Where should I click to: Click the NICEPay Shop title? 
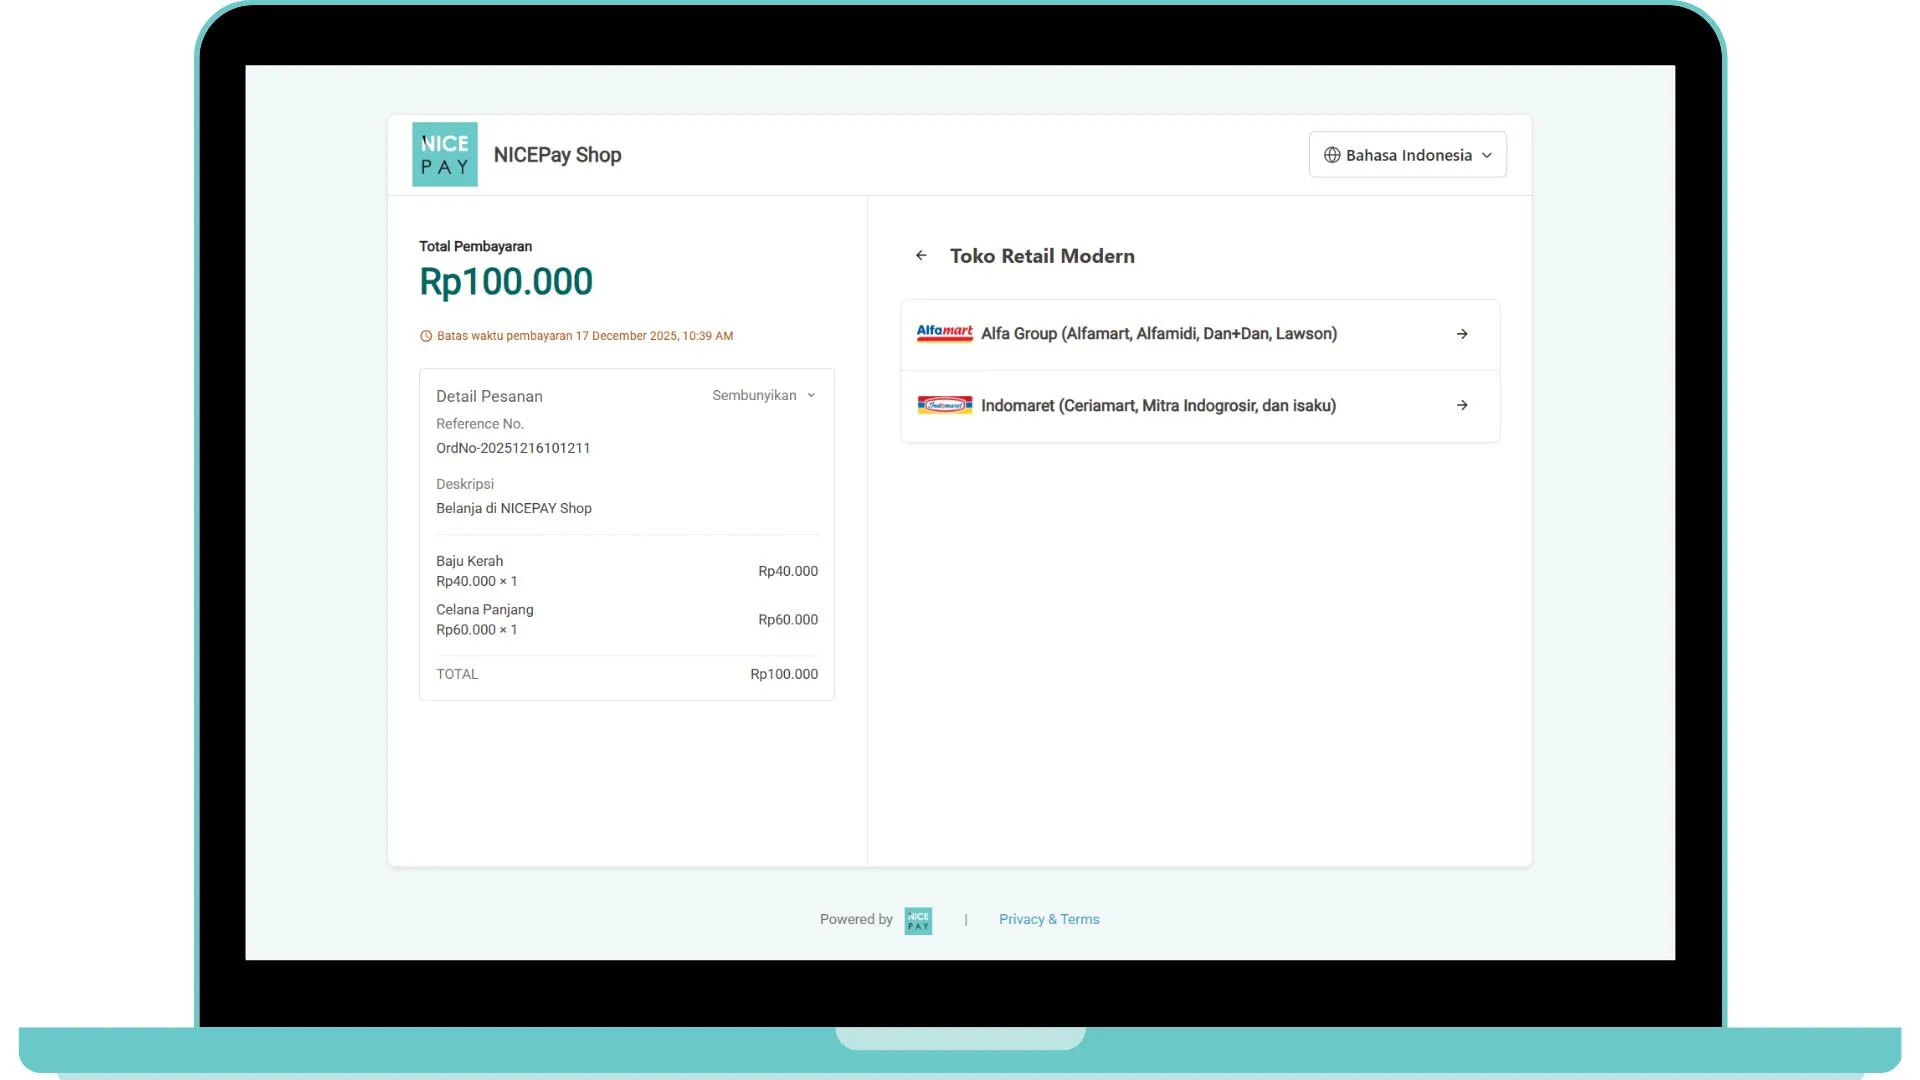point(557,155)
